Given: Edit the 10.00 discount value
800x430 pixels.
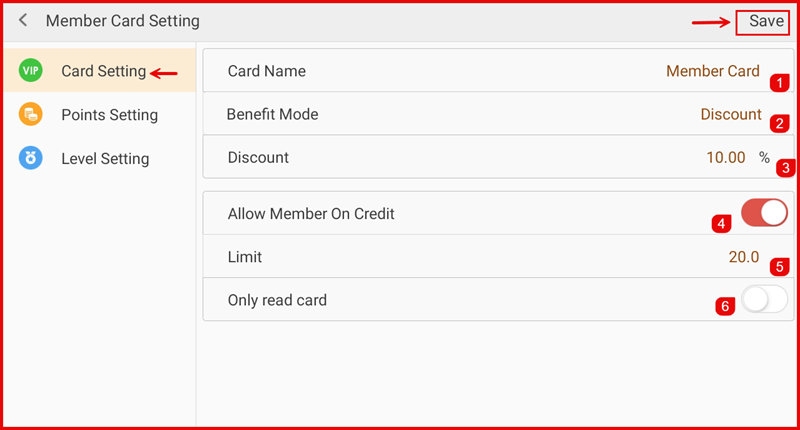Looking at the screenshot, I should tap(725, 157).
